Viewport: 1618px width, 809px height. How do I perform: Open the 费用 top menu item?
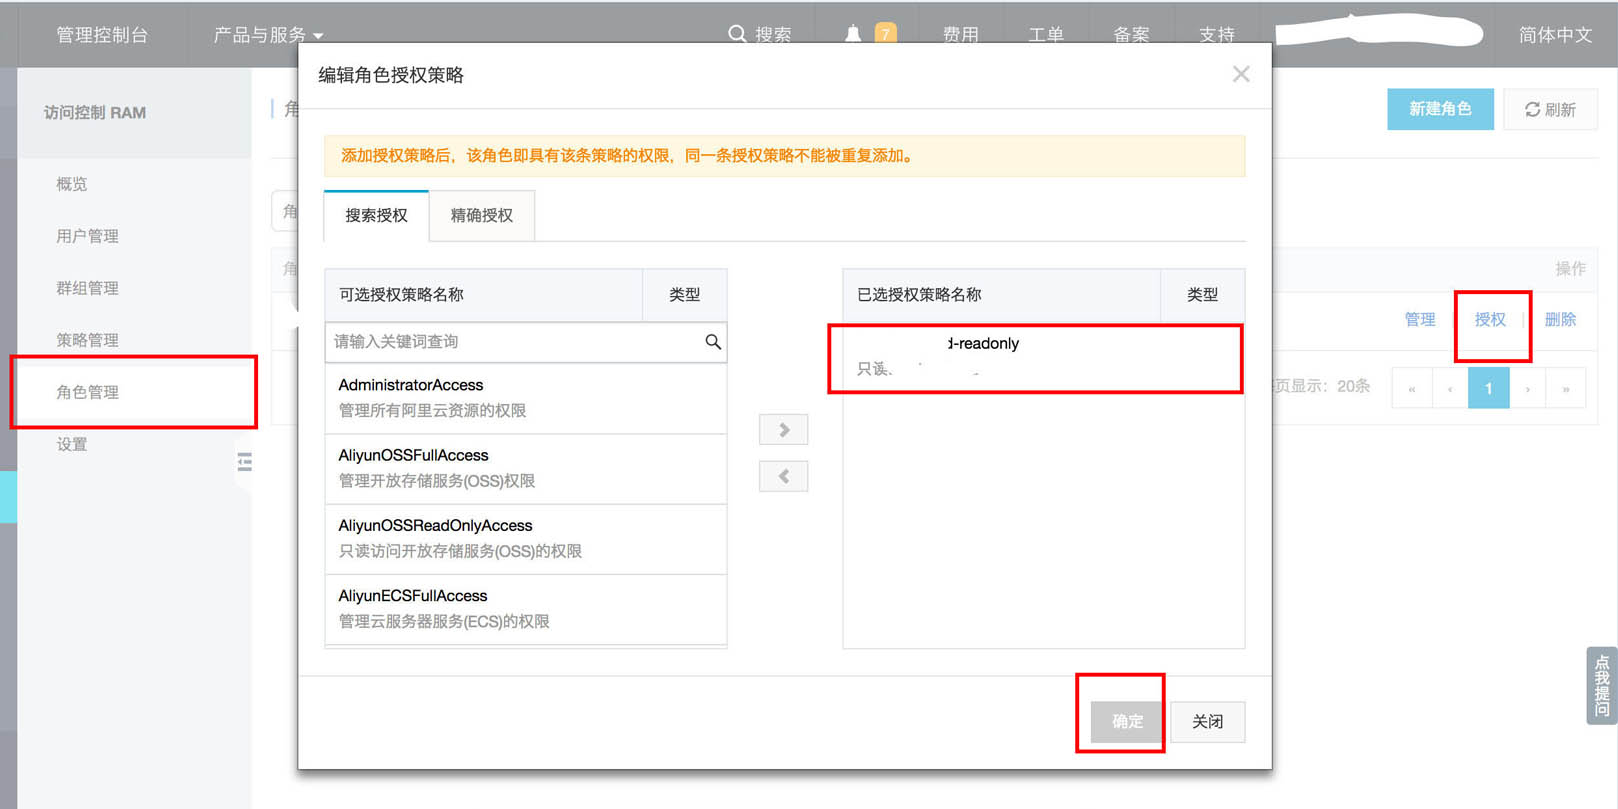961,35
